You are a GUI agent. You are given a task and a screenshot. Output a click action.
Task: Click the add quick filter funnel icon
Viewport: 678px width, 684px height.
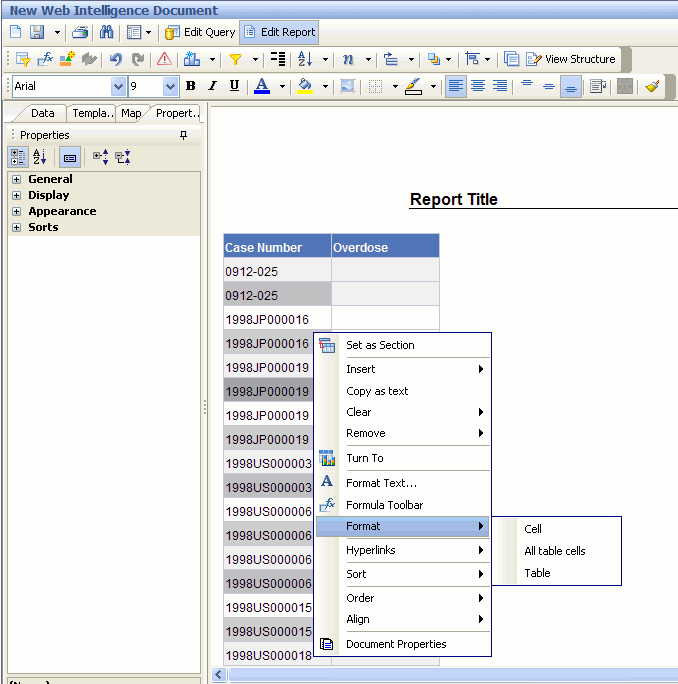point(236,59)
